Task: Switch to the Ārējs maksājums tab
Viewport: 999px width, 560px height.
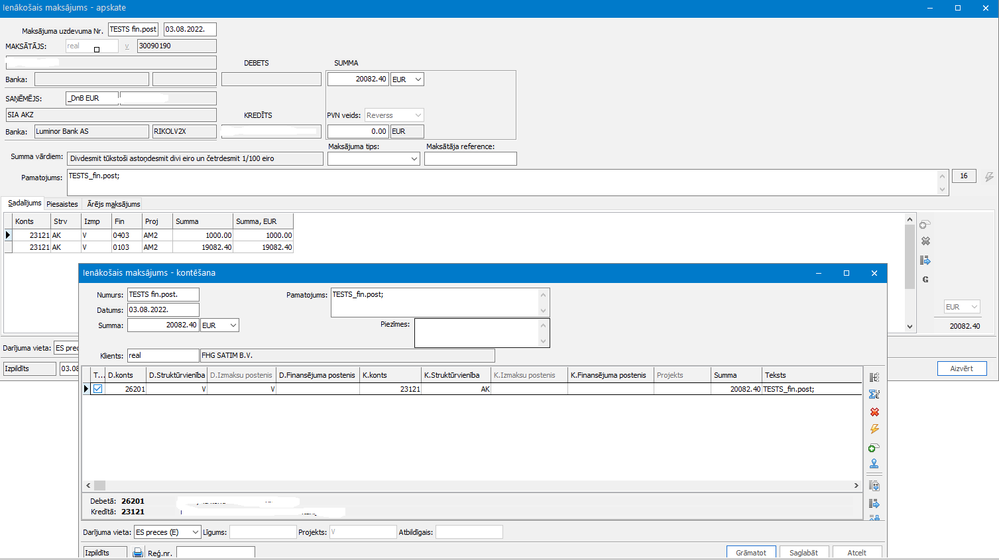Action: click(113, 204)
